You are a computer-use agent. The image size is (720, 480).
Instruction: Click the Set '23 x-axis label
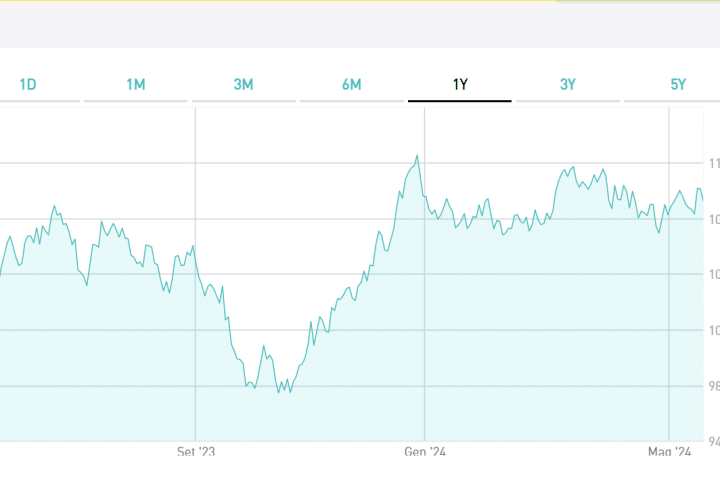[196, 453]
